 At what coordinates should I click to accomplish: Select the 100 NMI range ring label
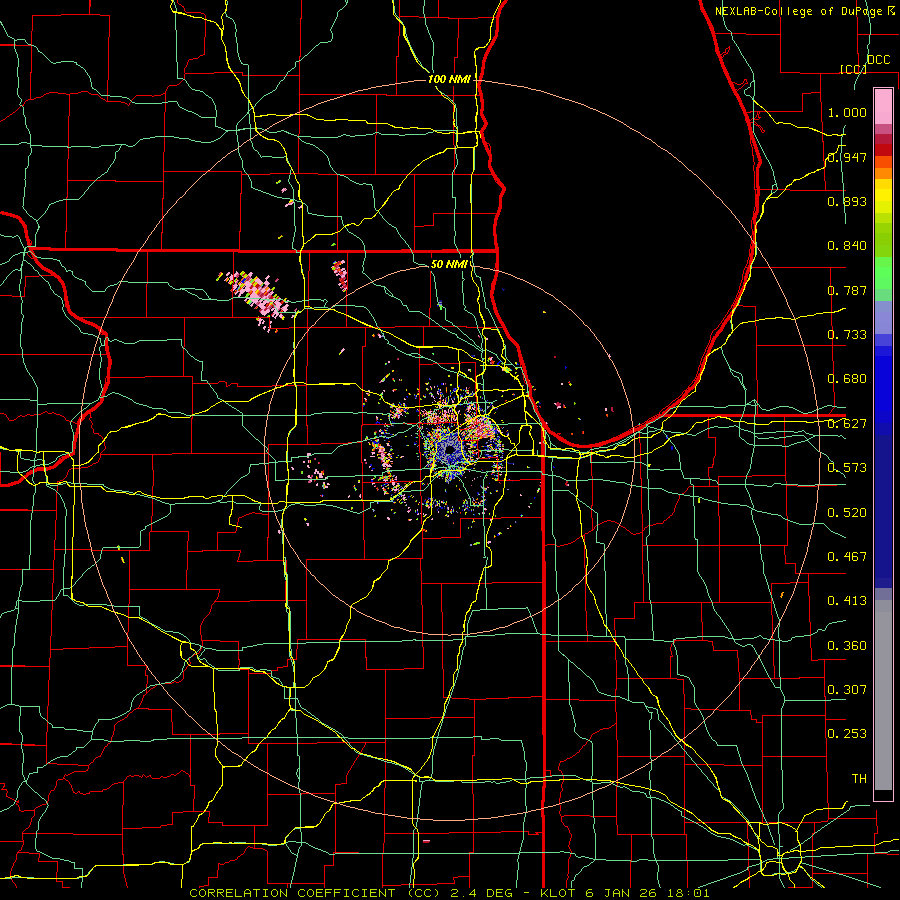click(449, 79)
